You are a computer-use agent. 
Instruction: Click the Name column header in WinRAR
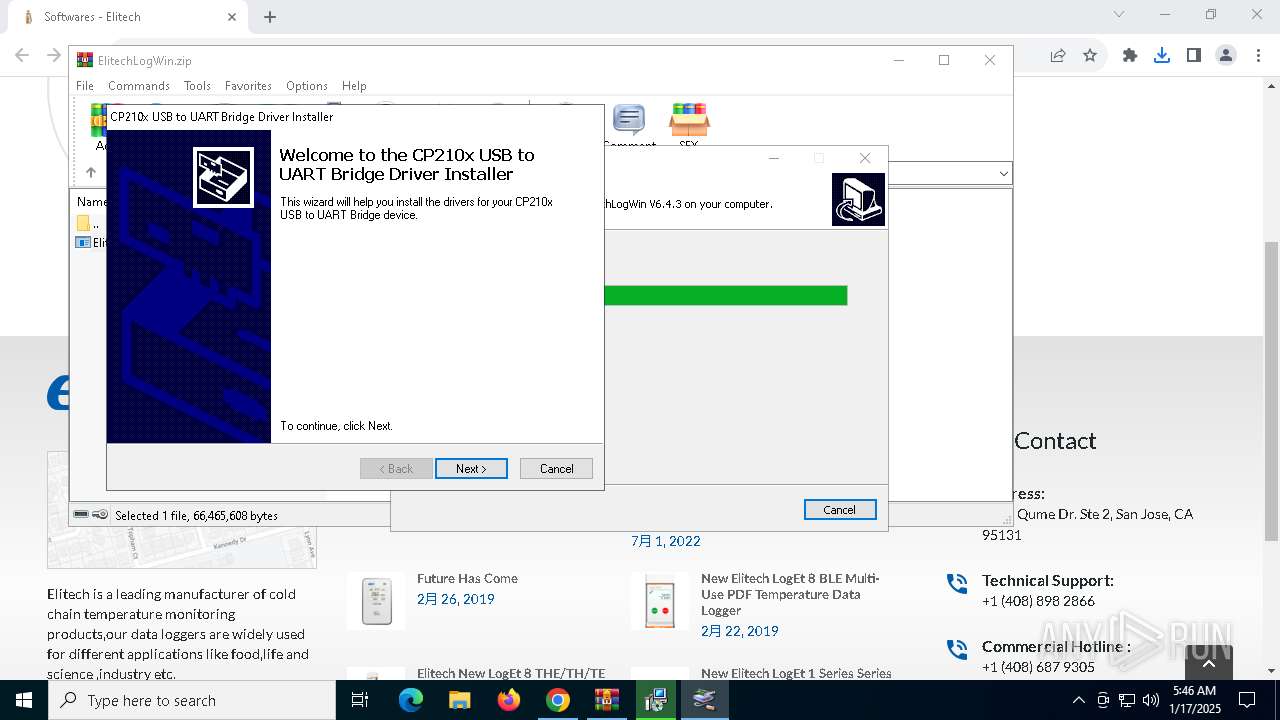pyautogui.click(x=91, y=202)
